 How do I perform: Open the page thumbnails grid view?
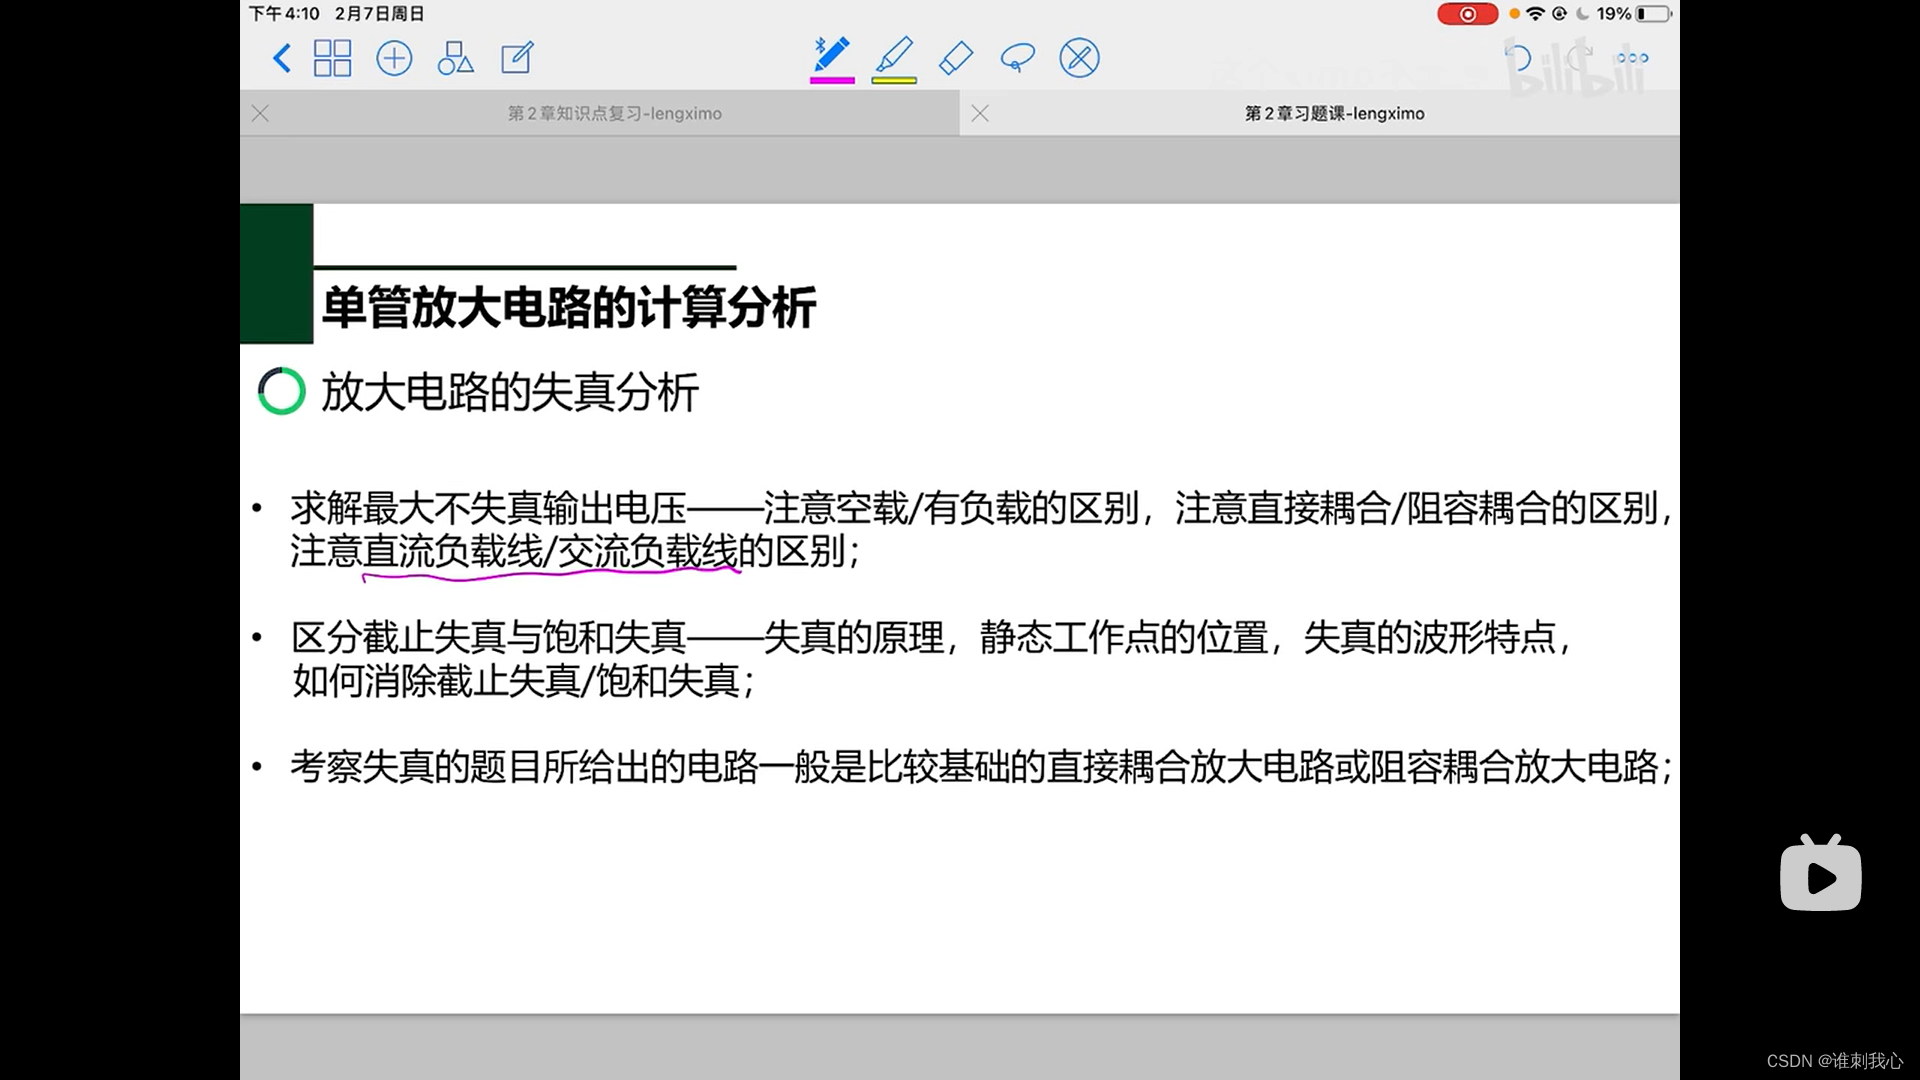(332, 58)
